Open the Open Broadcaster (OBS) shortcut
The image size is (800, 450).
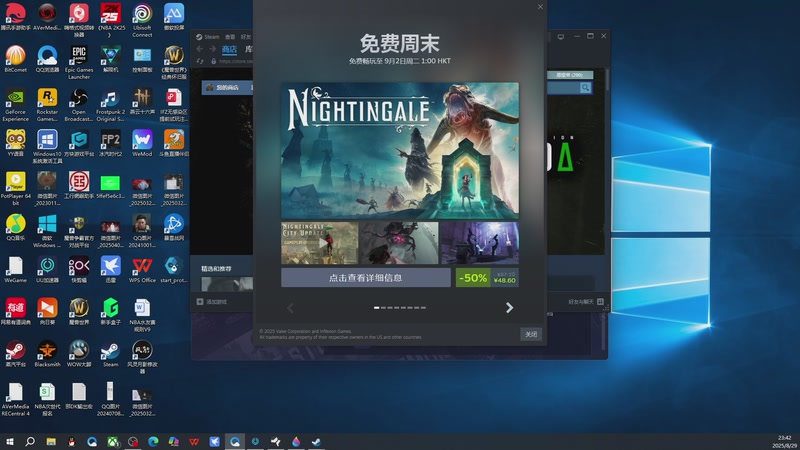pyautogui.click(x=79, y=105)
